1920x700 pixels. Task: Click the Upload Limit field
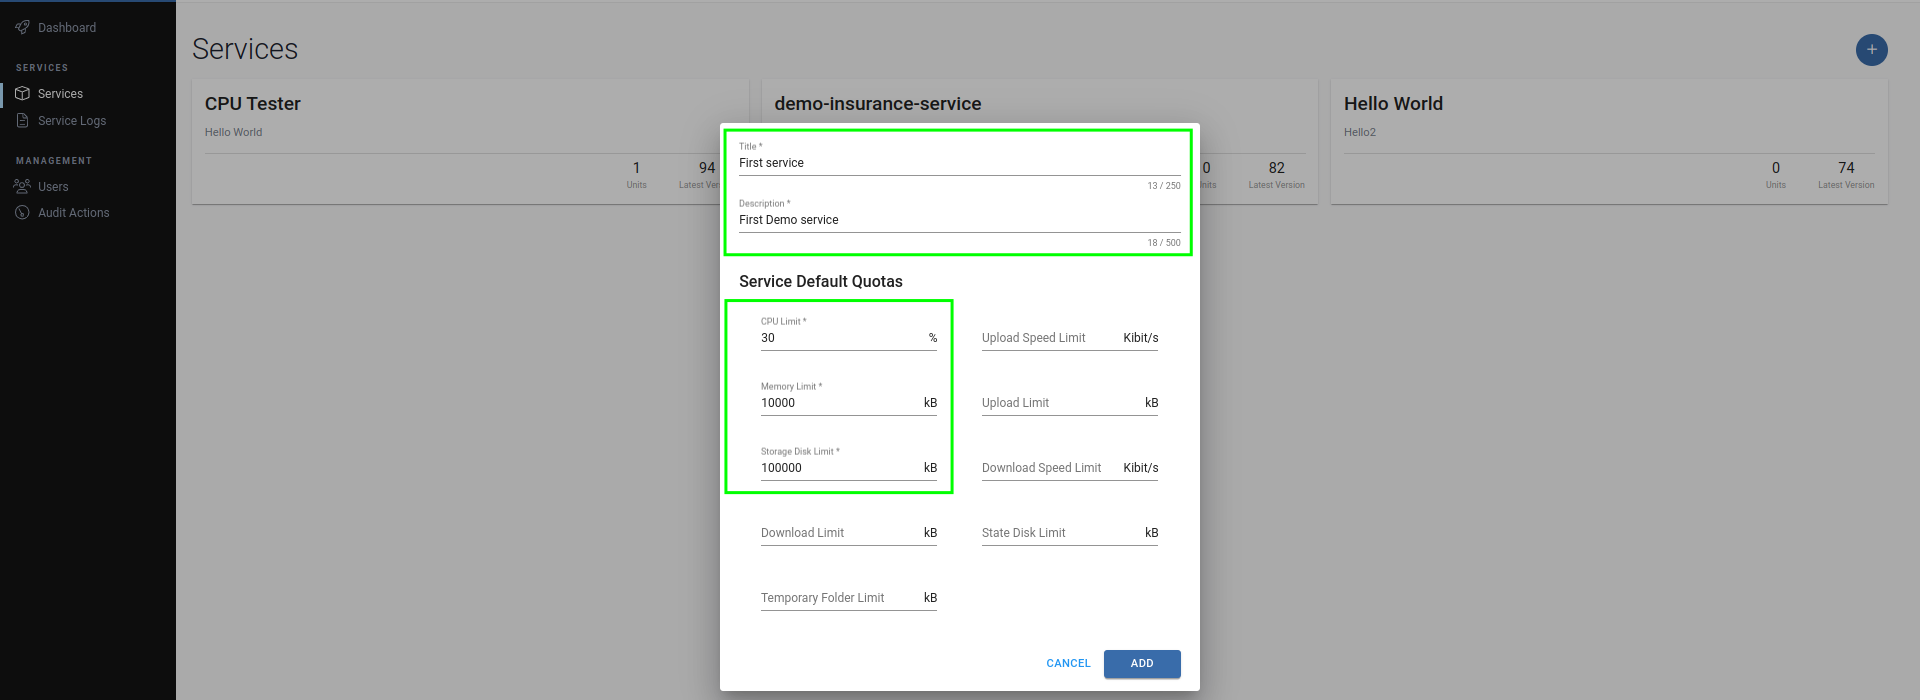click(x=1069, y=403)
